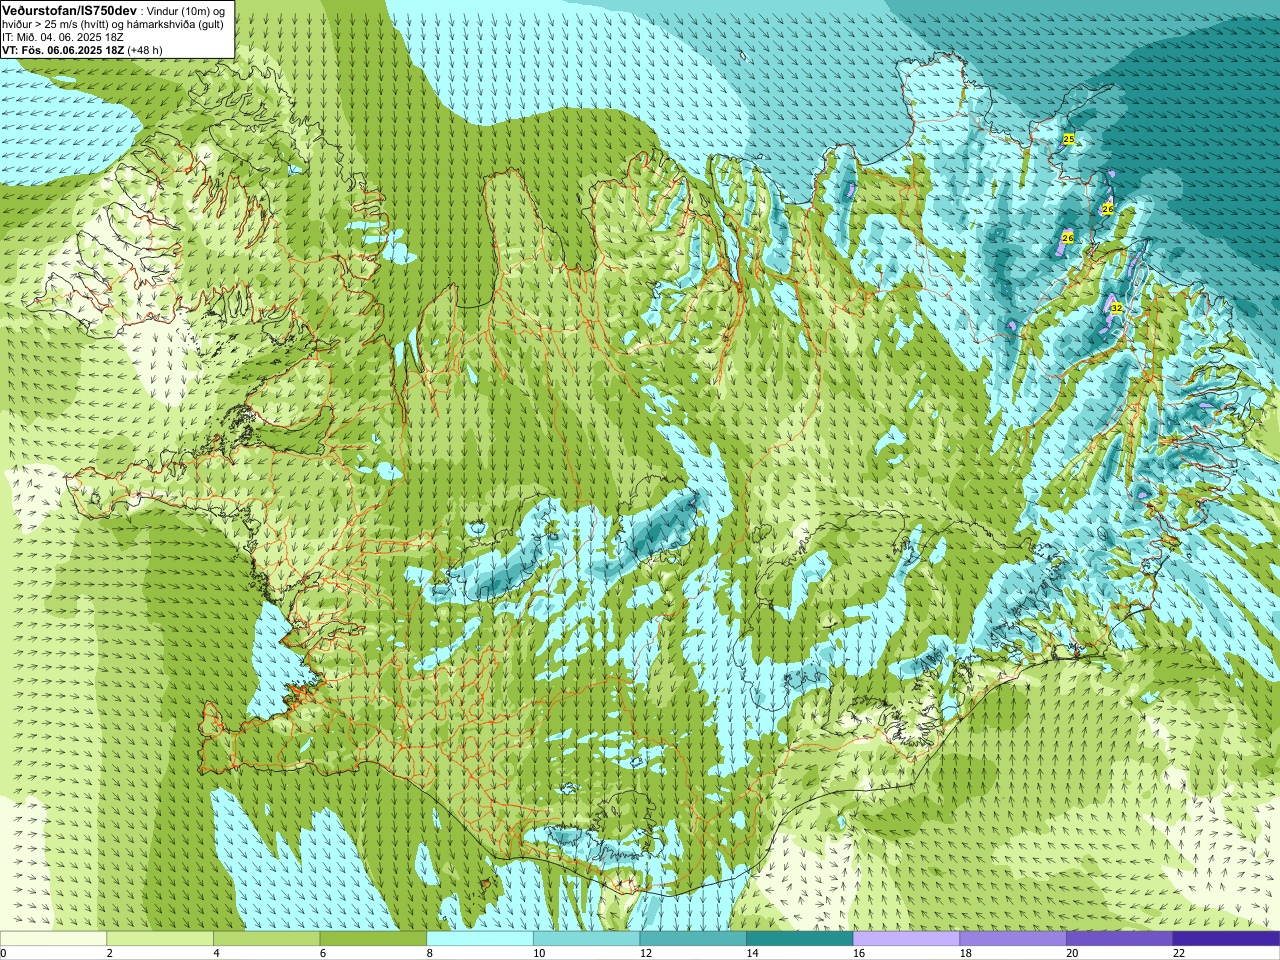Select the 20–22 m/s purple legend swatch
The height and width of the screenshot is (960, 1280).
click(1120, 939)
